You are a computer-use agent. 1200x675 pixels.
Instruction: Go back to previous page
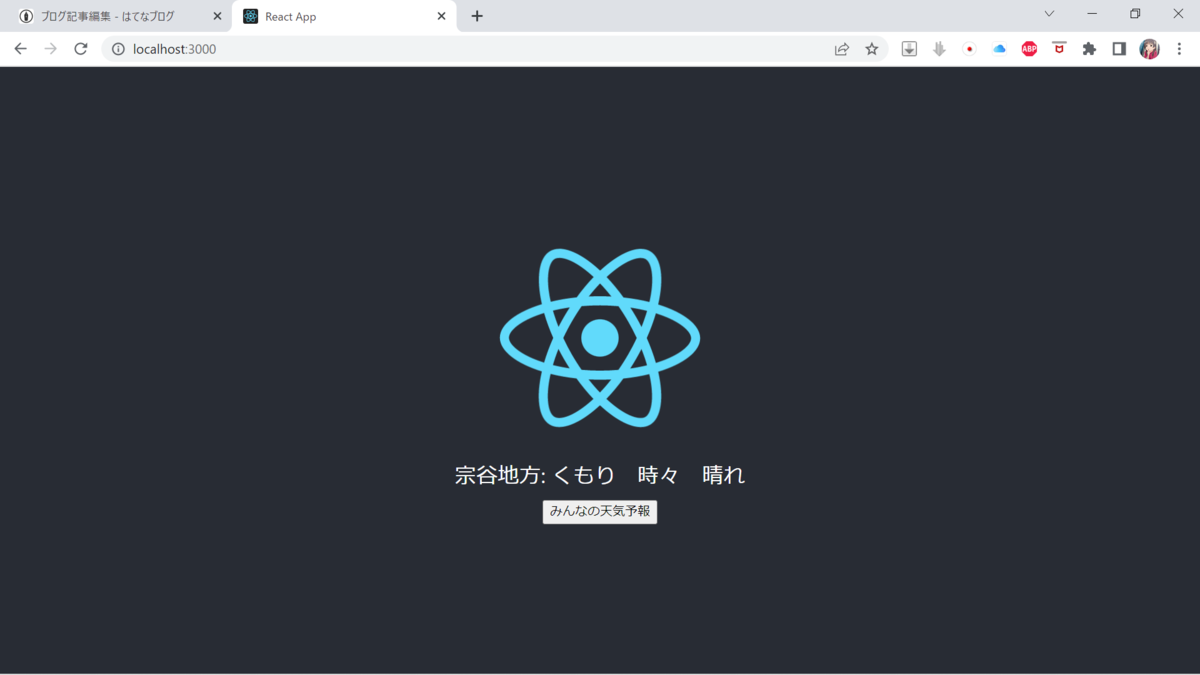[x=20, y=49]
